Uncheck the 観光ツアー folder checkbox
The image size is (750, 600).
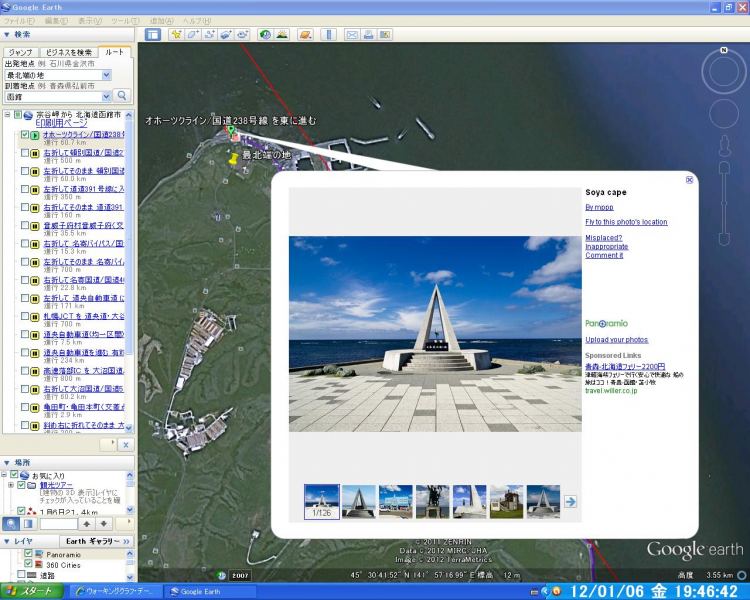coord(21,485)
